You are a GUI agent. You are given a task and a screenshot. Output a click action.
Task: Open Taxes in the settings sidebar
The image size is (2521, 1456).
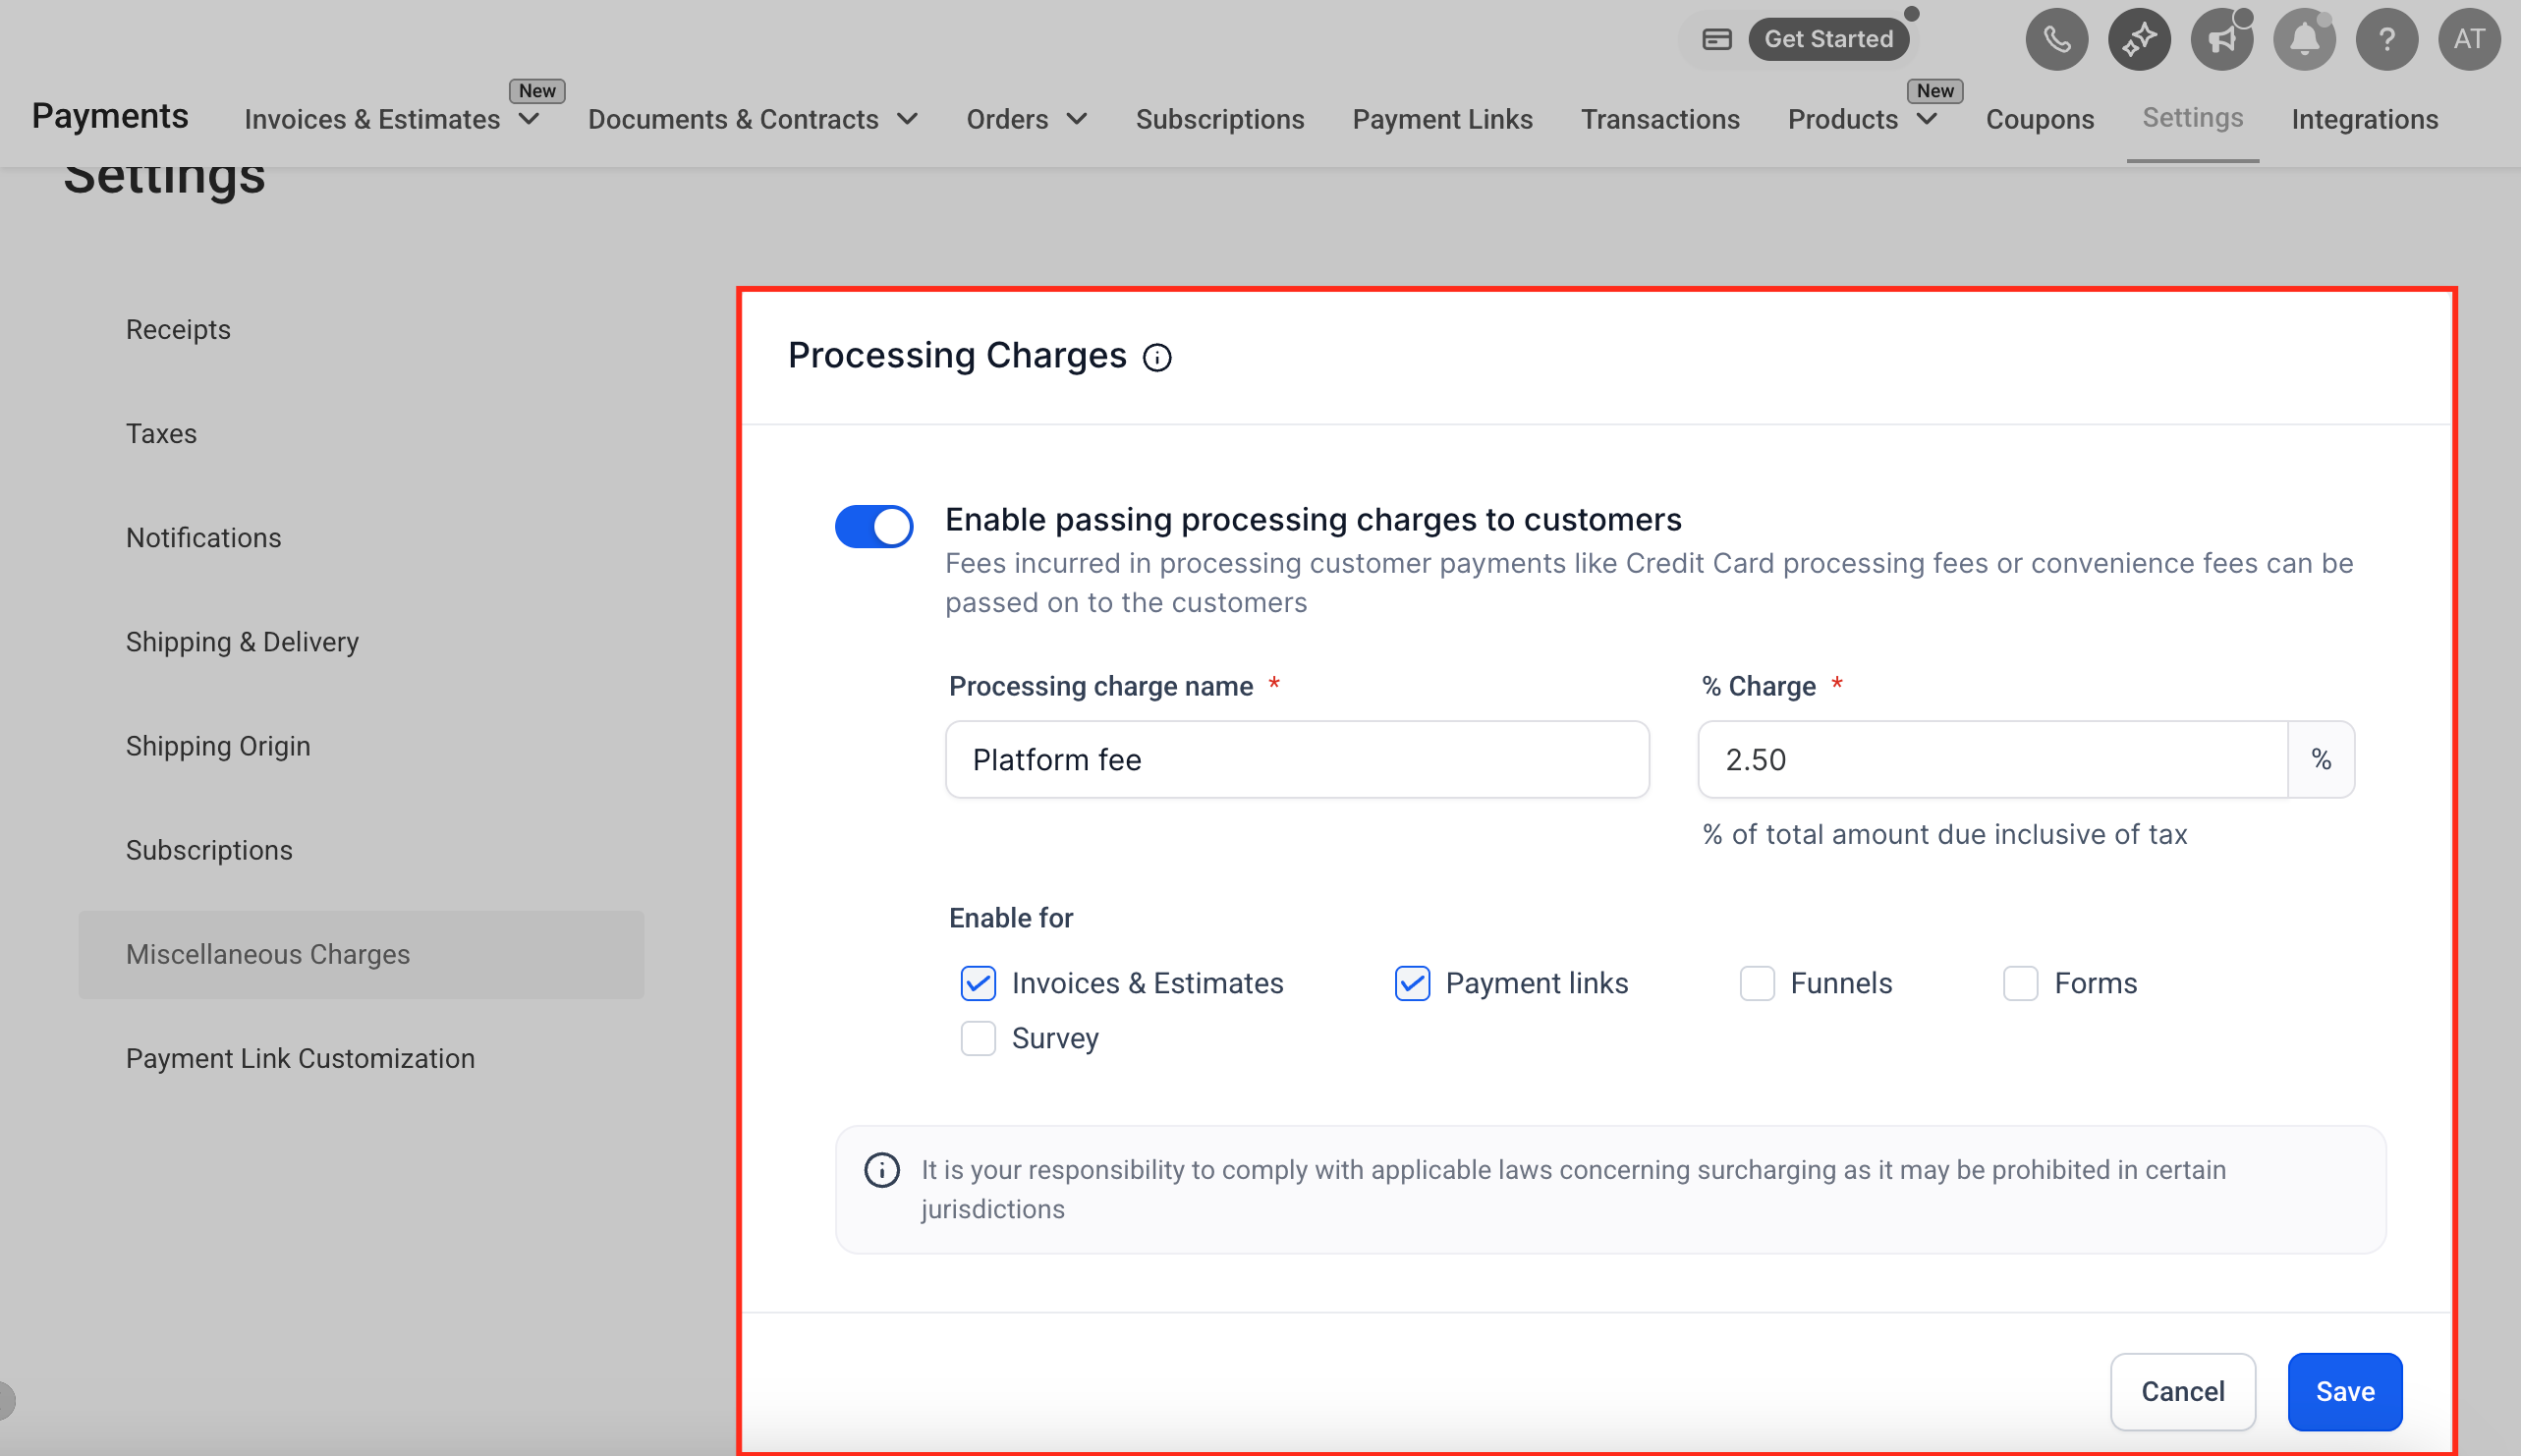(161, 433)
